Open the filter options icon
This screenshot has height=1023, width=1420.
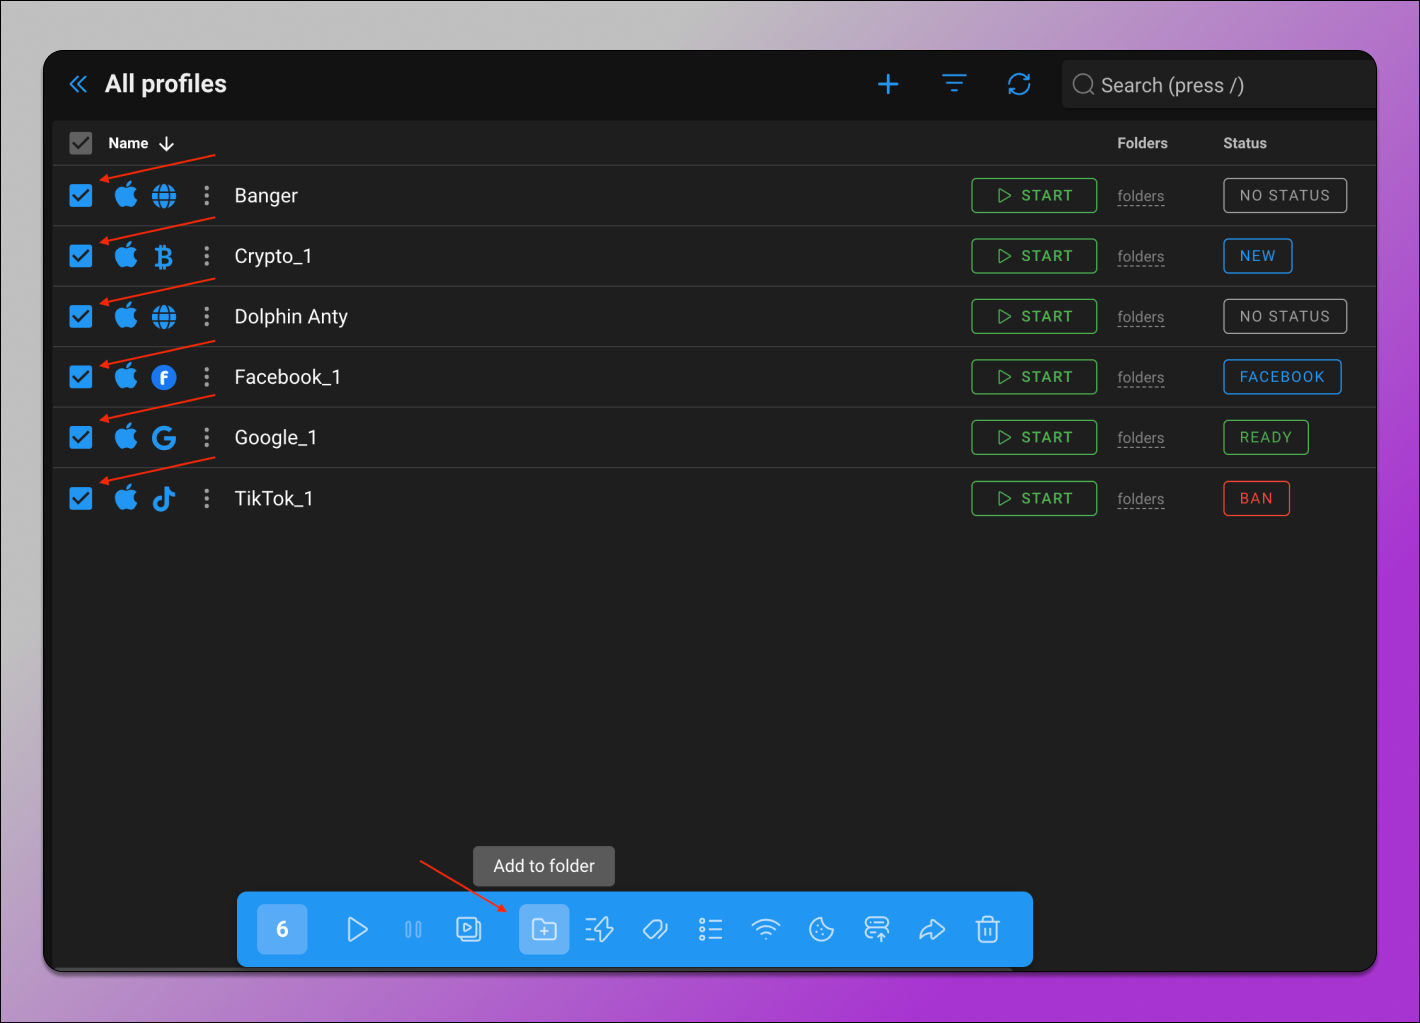click(x=955, y=84)
